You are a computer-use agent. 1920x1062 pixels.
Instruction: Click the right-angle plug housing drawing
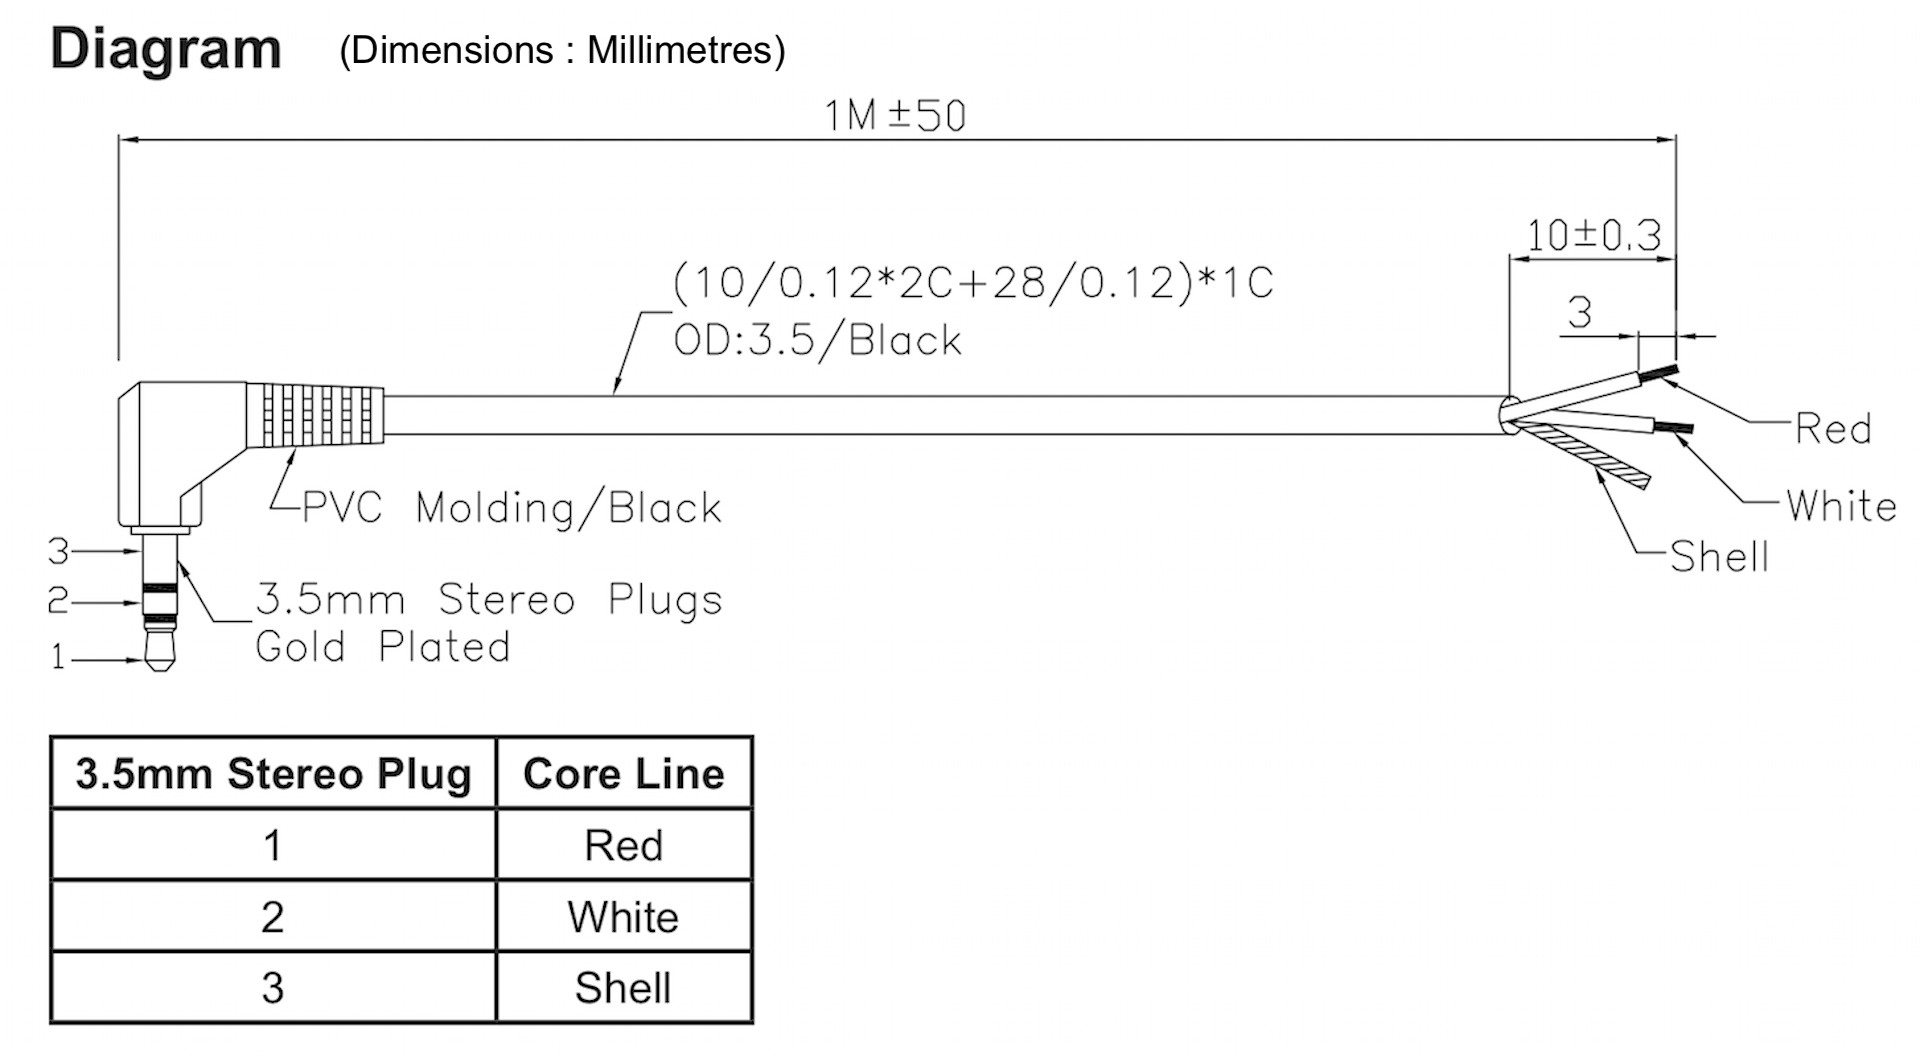point(180,455)
